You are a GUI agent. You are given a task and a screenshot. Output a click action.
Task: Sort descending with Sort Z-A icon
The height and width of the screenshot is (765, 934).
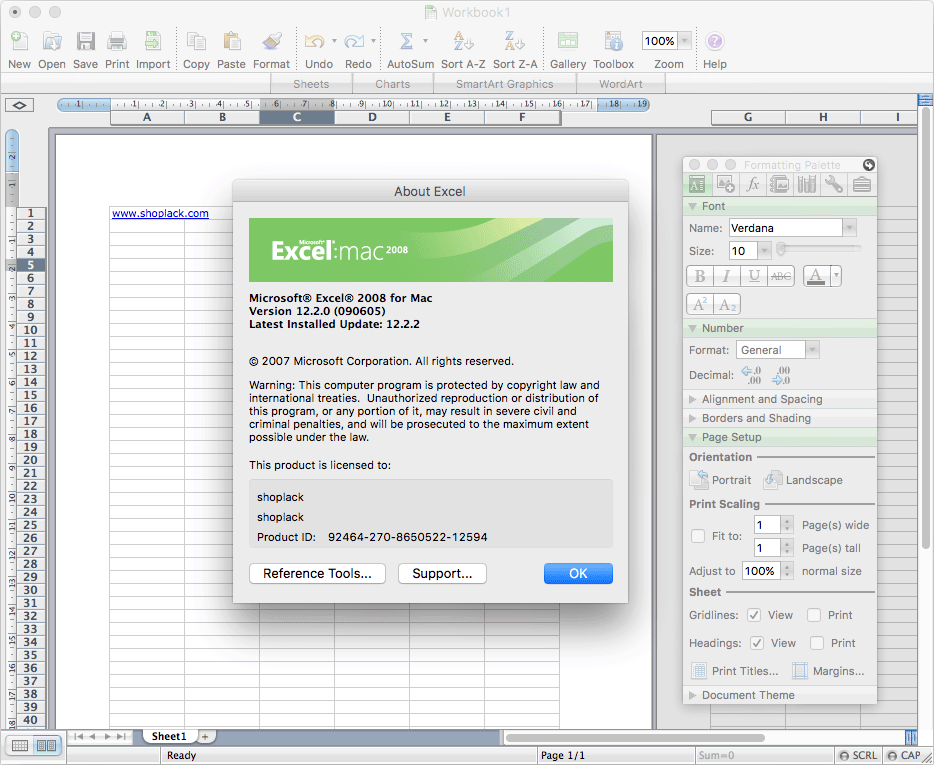click(515, 41)
